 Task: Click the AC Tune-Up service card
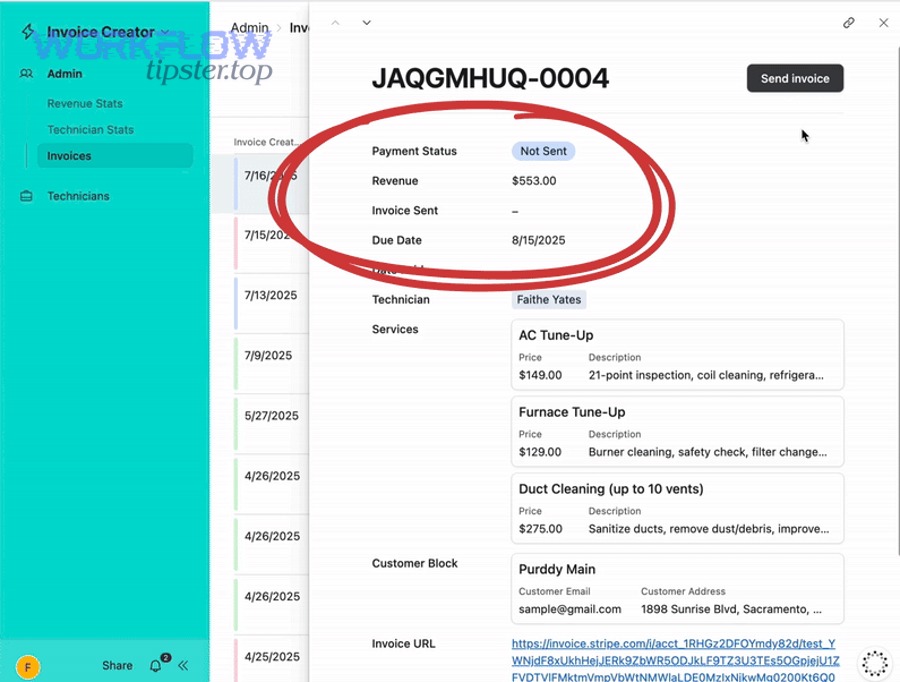(677, 354)
